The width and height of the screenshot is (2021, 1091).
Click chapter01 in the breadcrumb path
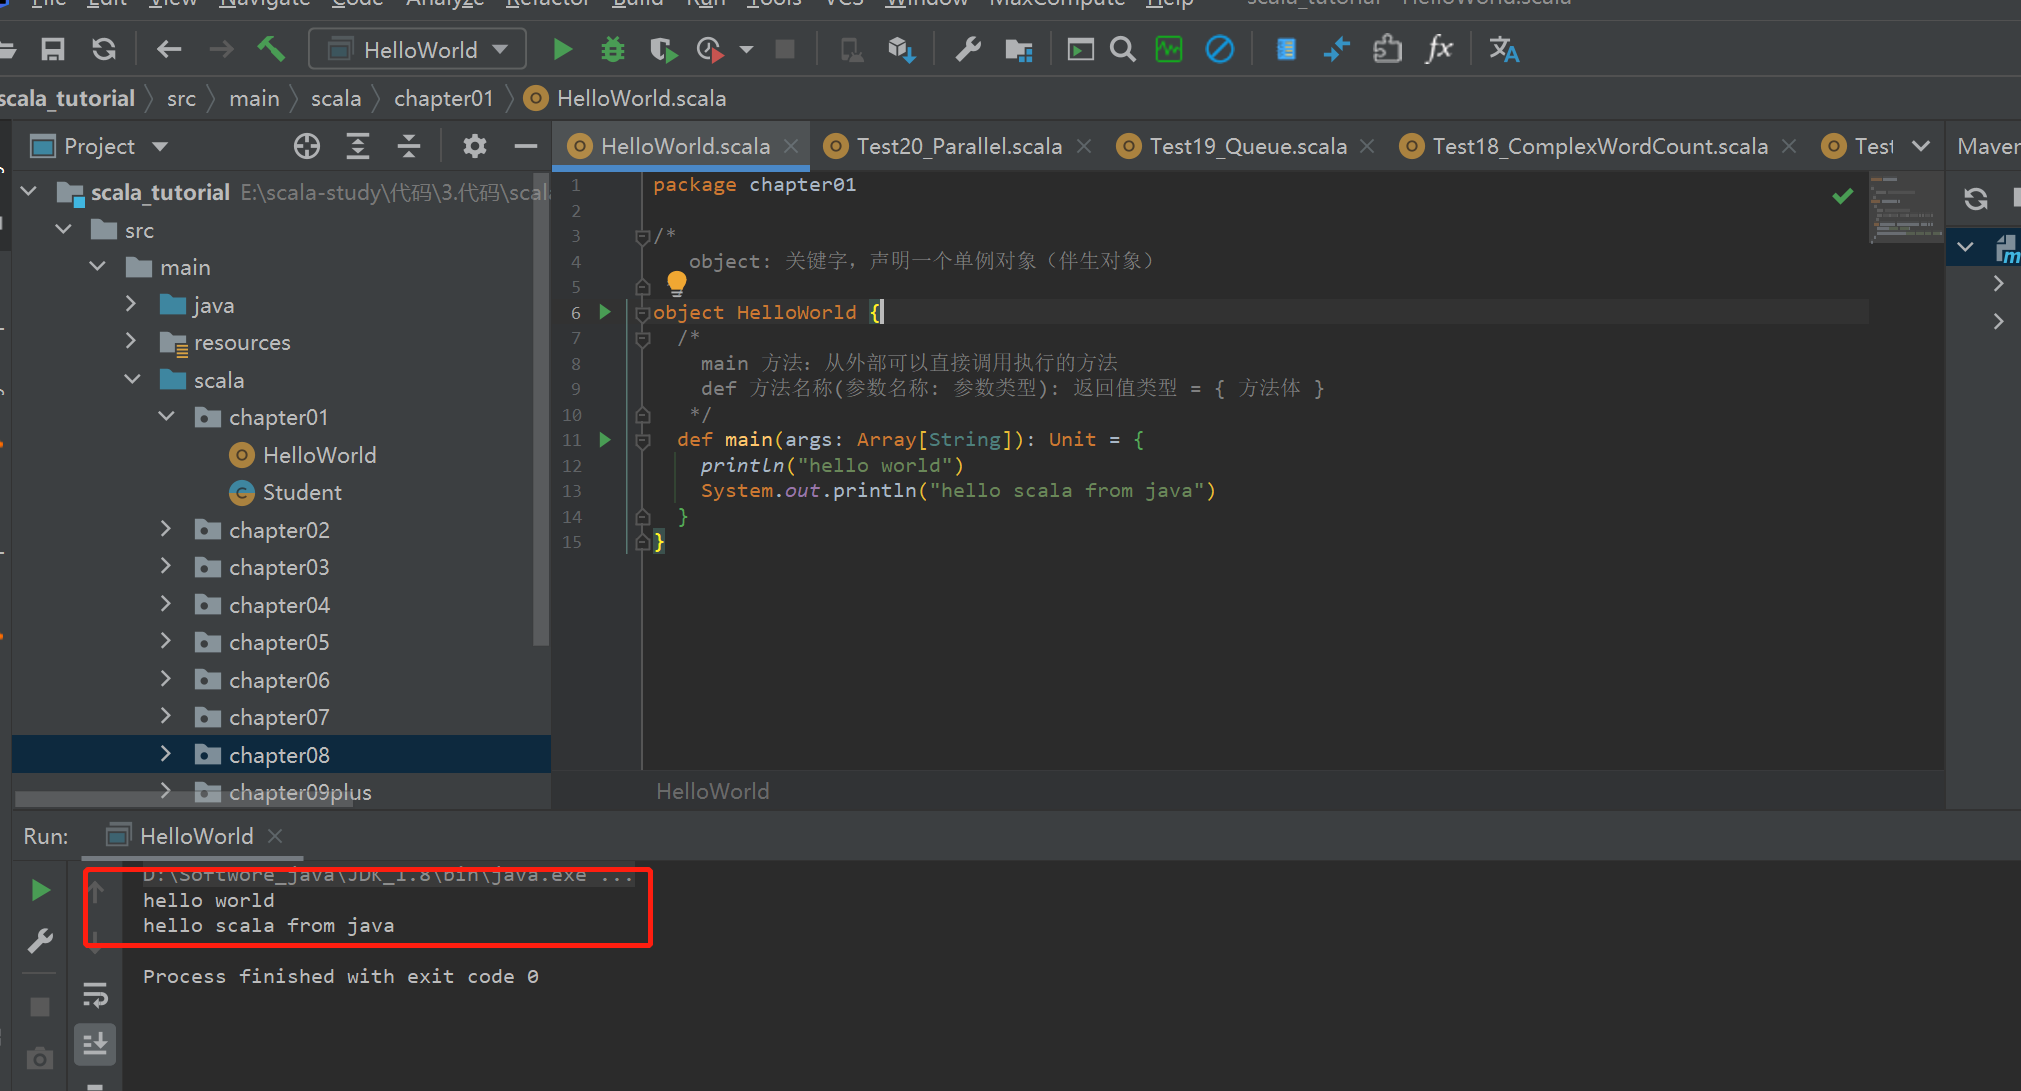point(443,98)
